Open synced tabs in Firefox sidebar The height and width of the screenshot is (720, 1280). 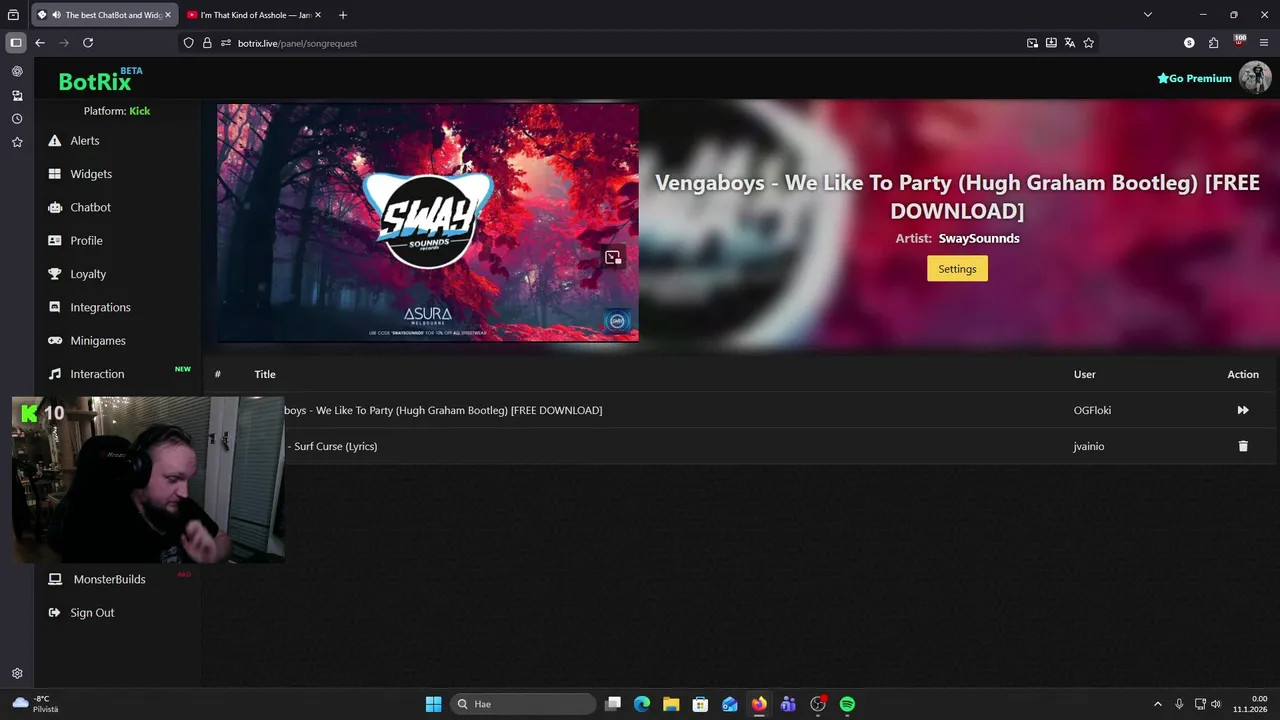tap(17, 96)
